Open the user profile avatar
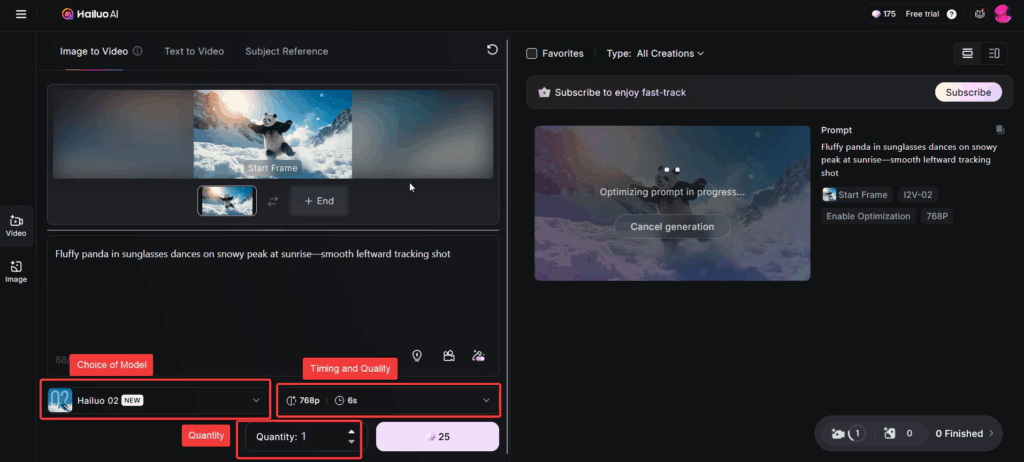This screenshot has height=462, width=1024. [1002, 14]
